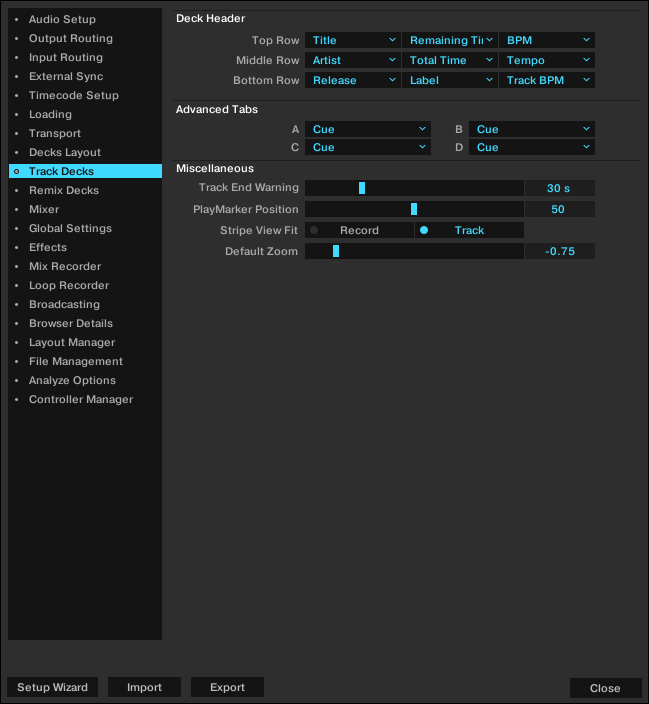This screenshot has width=649, height=704.
Task: Click the PlayMarker Position slider handle
Action: [414, 209]
